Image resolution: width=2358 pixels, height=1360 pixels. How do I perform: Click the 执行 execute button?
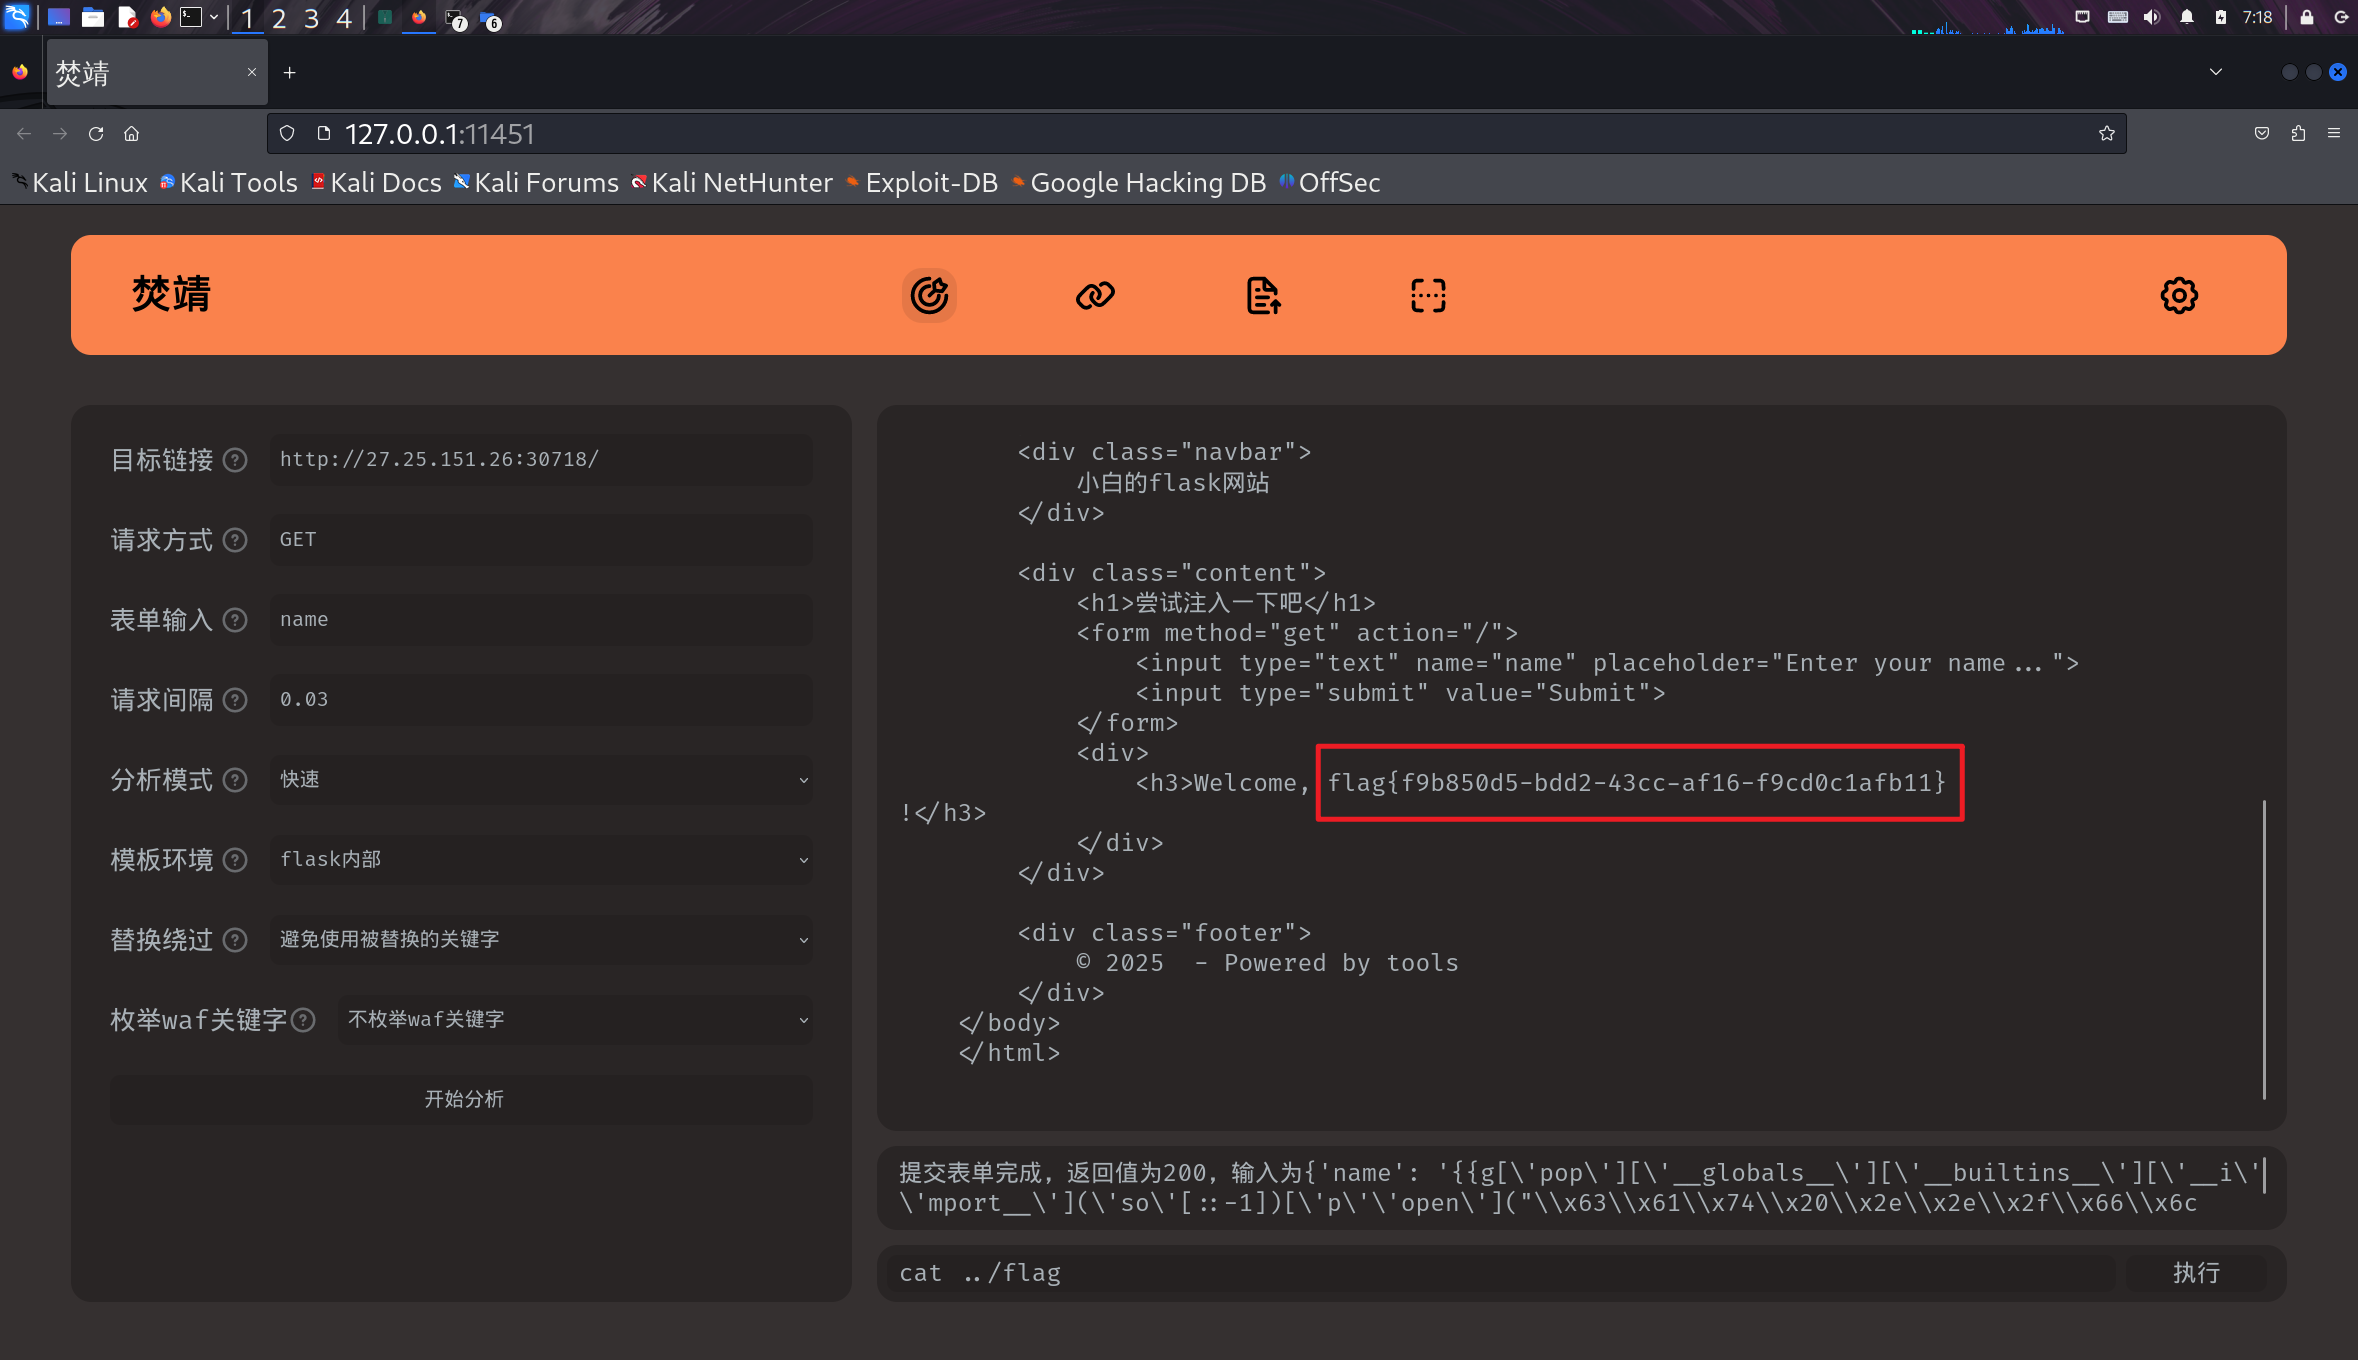tap(2196, 1273)
